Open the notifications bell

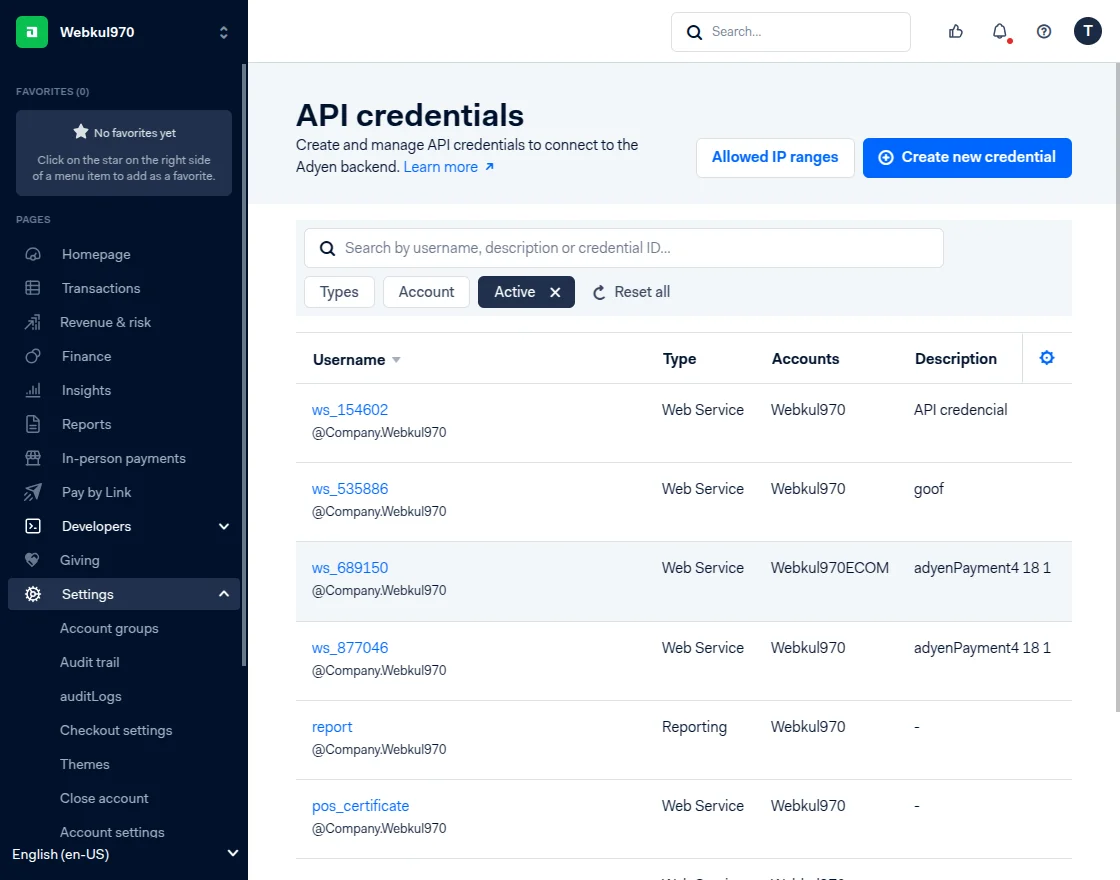[x=999, y=32]
